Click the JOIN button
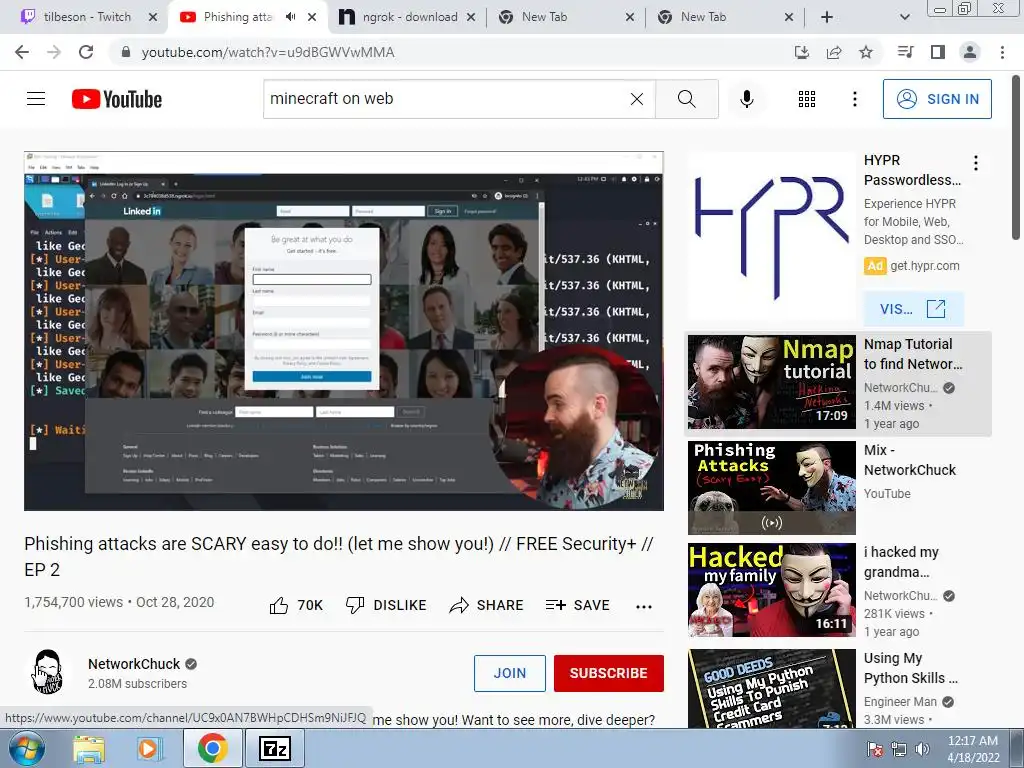 click(509, 673)
